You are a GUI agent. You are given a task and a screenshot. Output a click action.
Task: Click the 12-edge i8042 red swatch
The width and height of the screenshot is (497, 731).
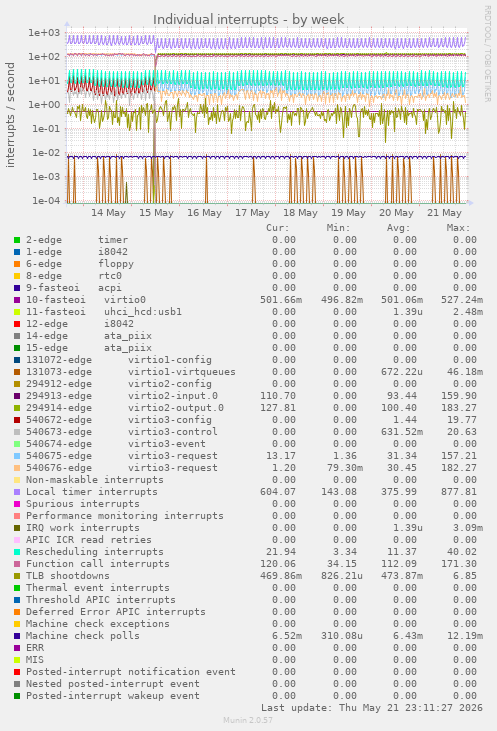point(17,324)
